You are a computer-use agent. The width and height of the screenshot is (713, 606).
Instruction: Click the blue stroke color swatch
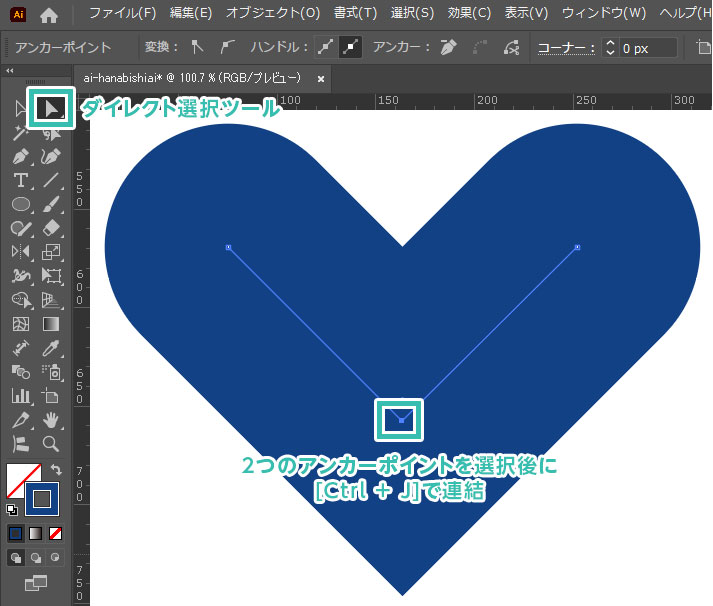coord(42,498)
